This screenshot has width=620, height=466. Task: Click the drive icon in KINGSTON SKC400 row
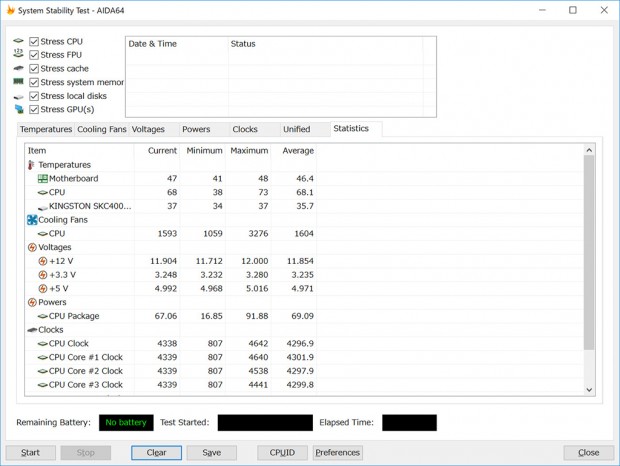(x=42, y=207)
